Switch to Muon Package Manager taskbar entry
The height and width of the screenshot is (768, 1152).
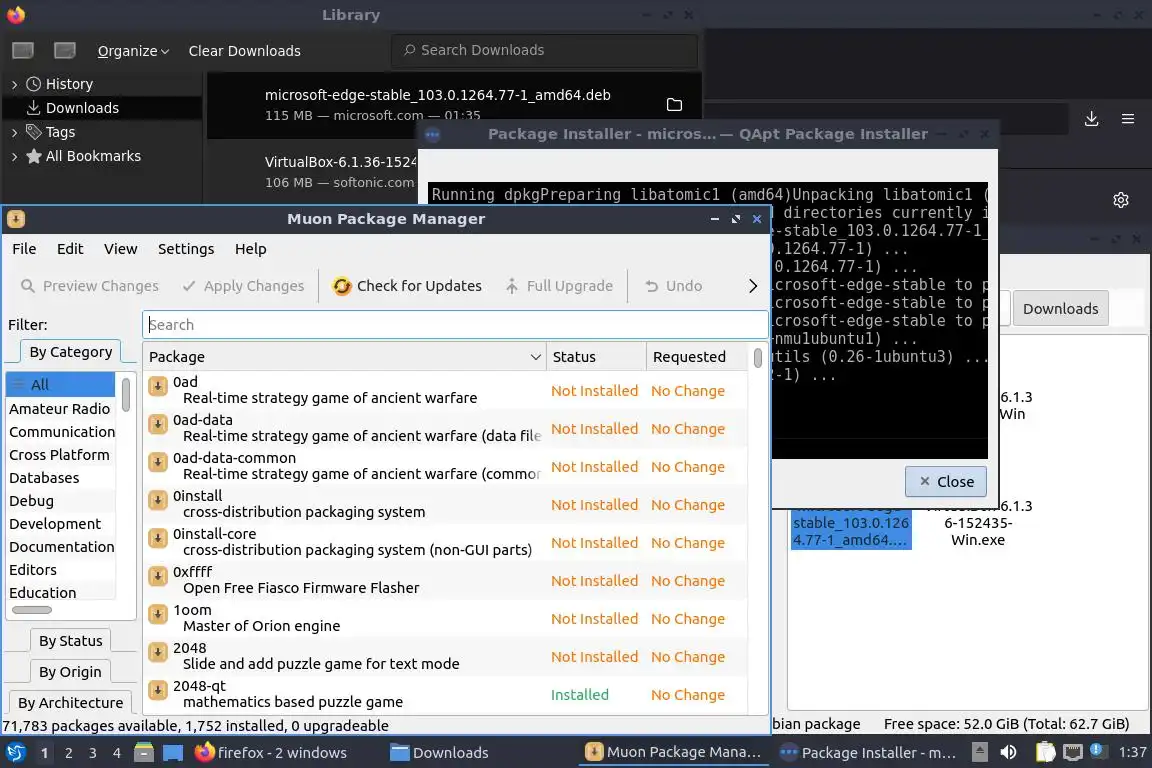673,753
